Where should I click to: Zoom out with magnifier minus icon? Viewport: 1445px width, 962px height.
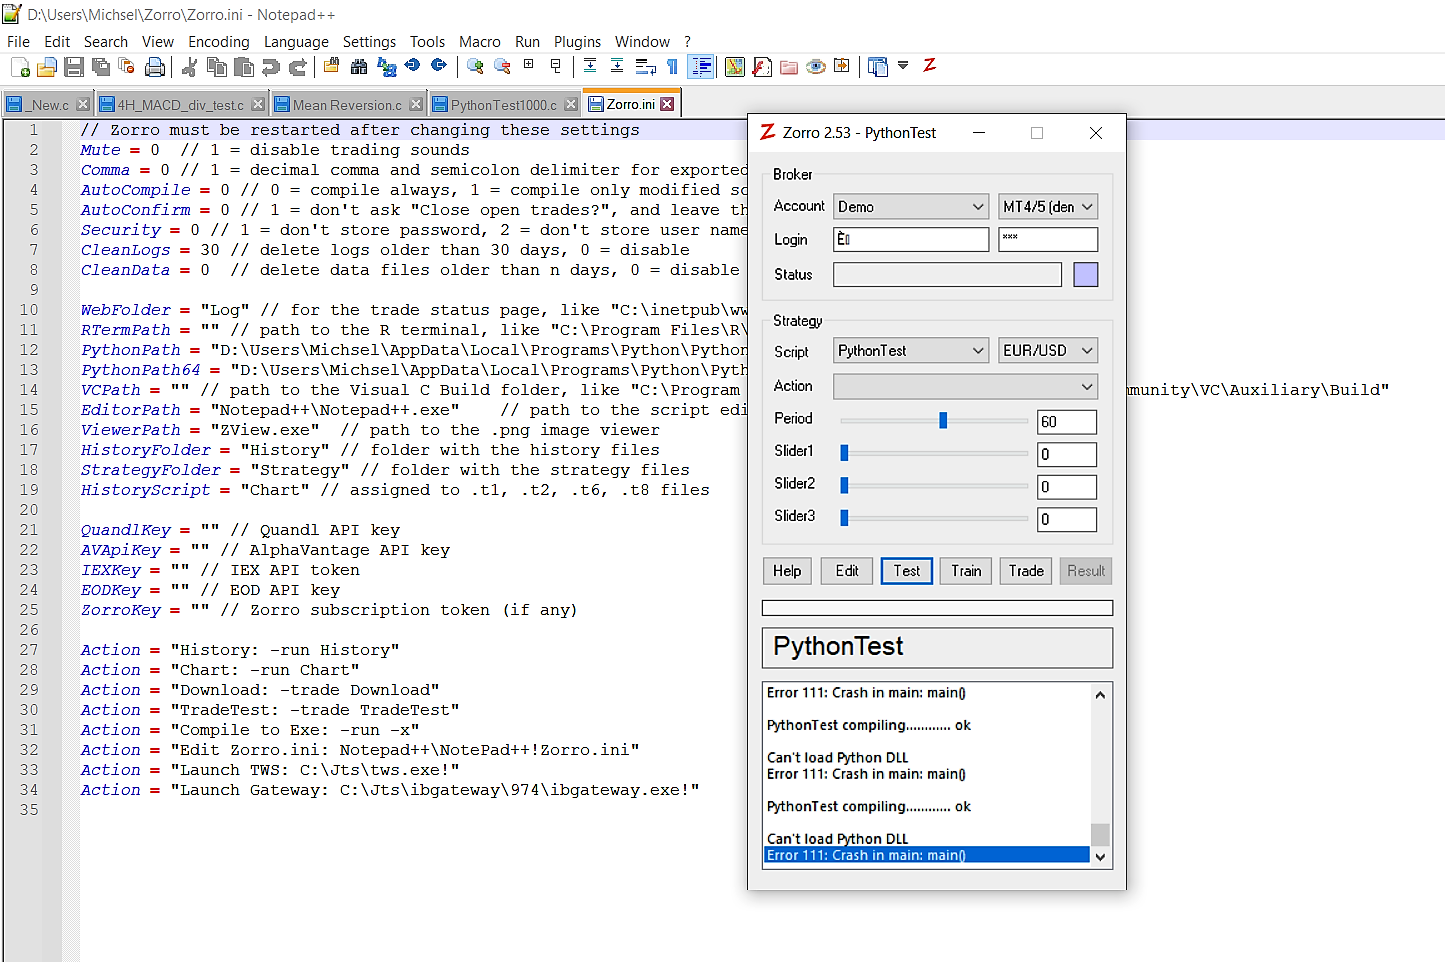point(502,67)
